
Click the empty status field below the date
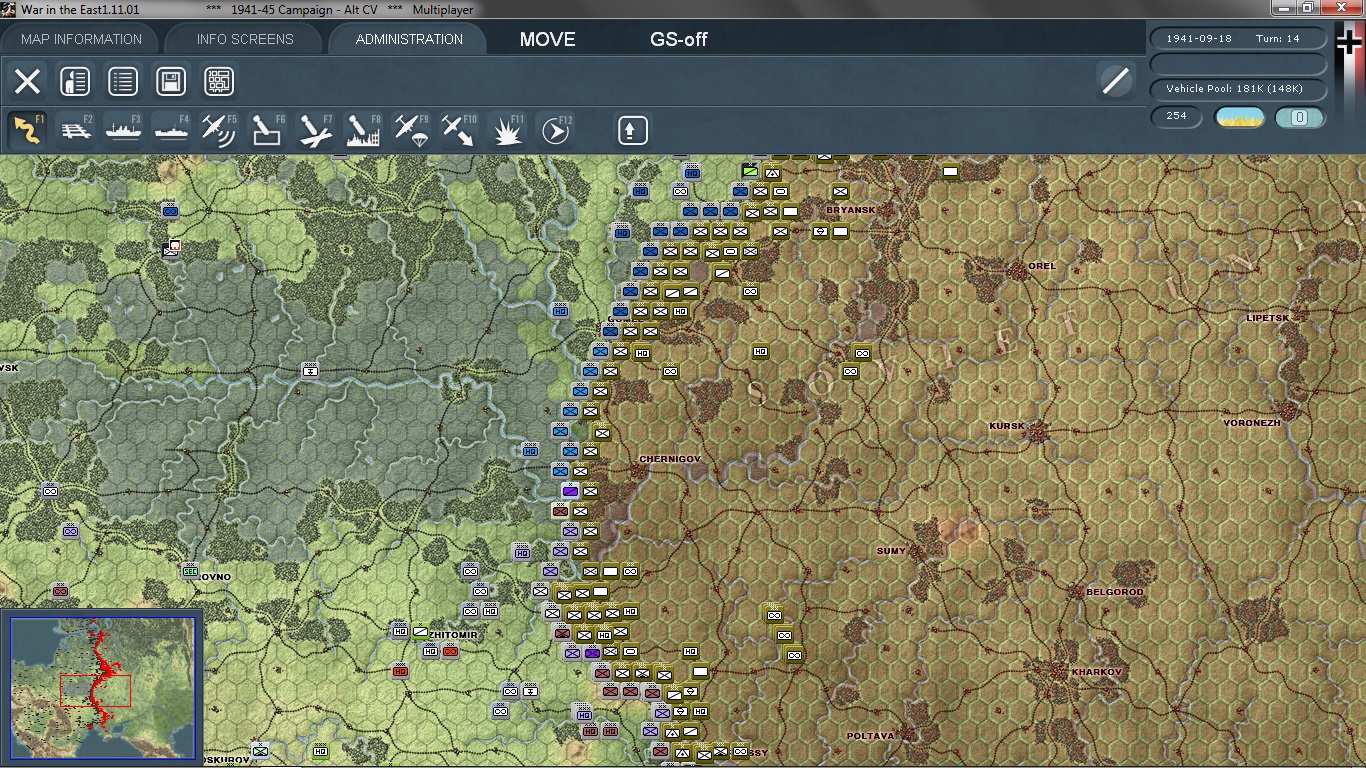[1239, 64]
